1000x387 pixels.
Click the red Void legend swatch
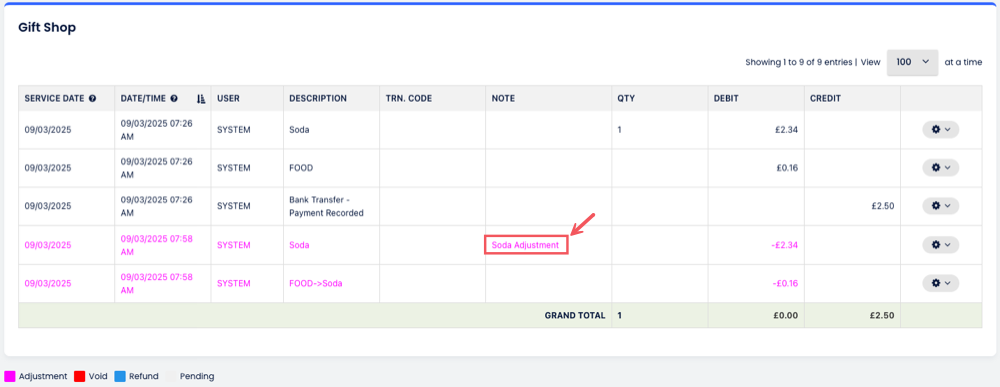80,376
